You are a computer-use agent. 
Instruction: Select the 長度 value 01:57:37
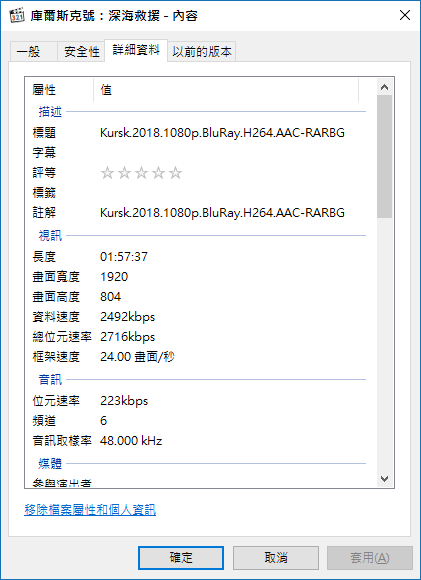coord(124,257)
